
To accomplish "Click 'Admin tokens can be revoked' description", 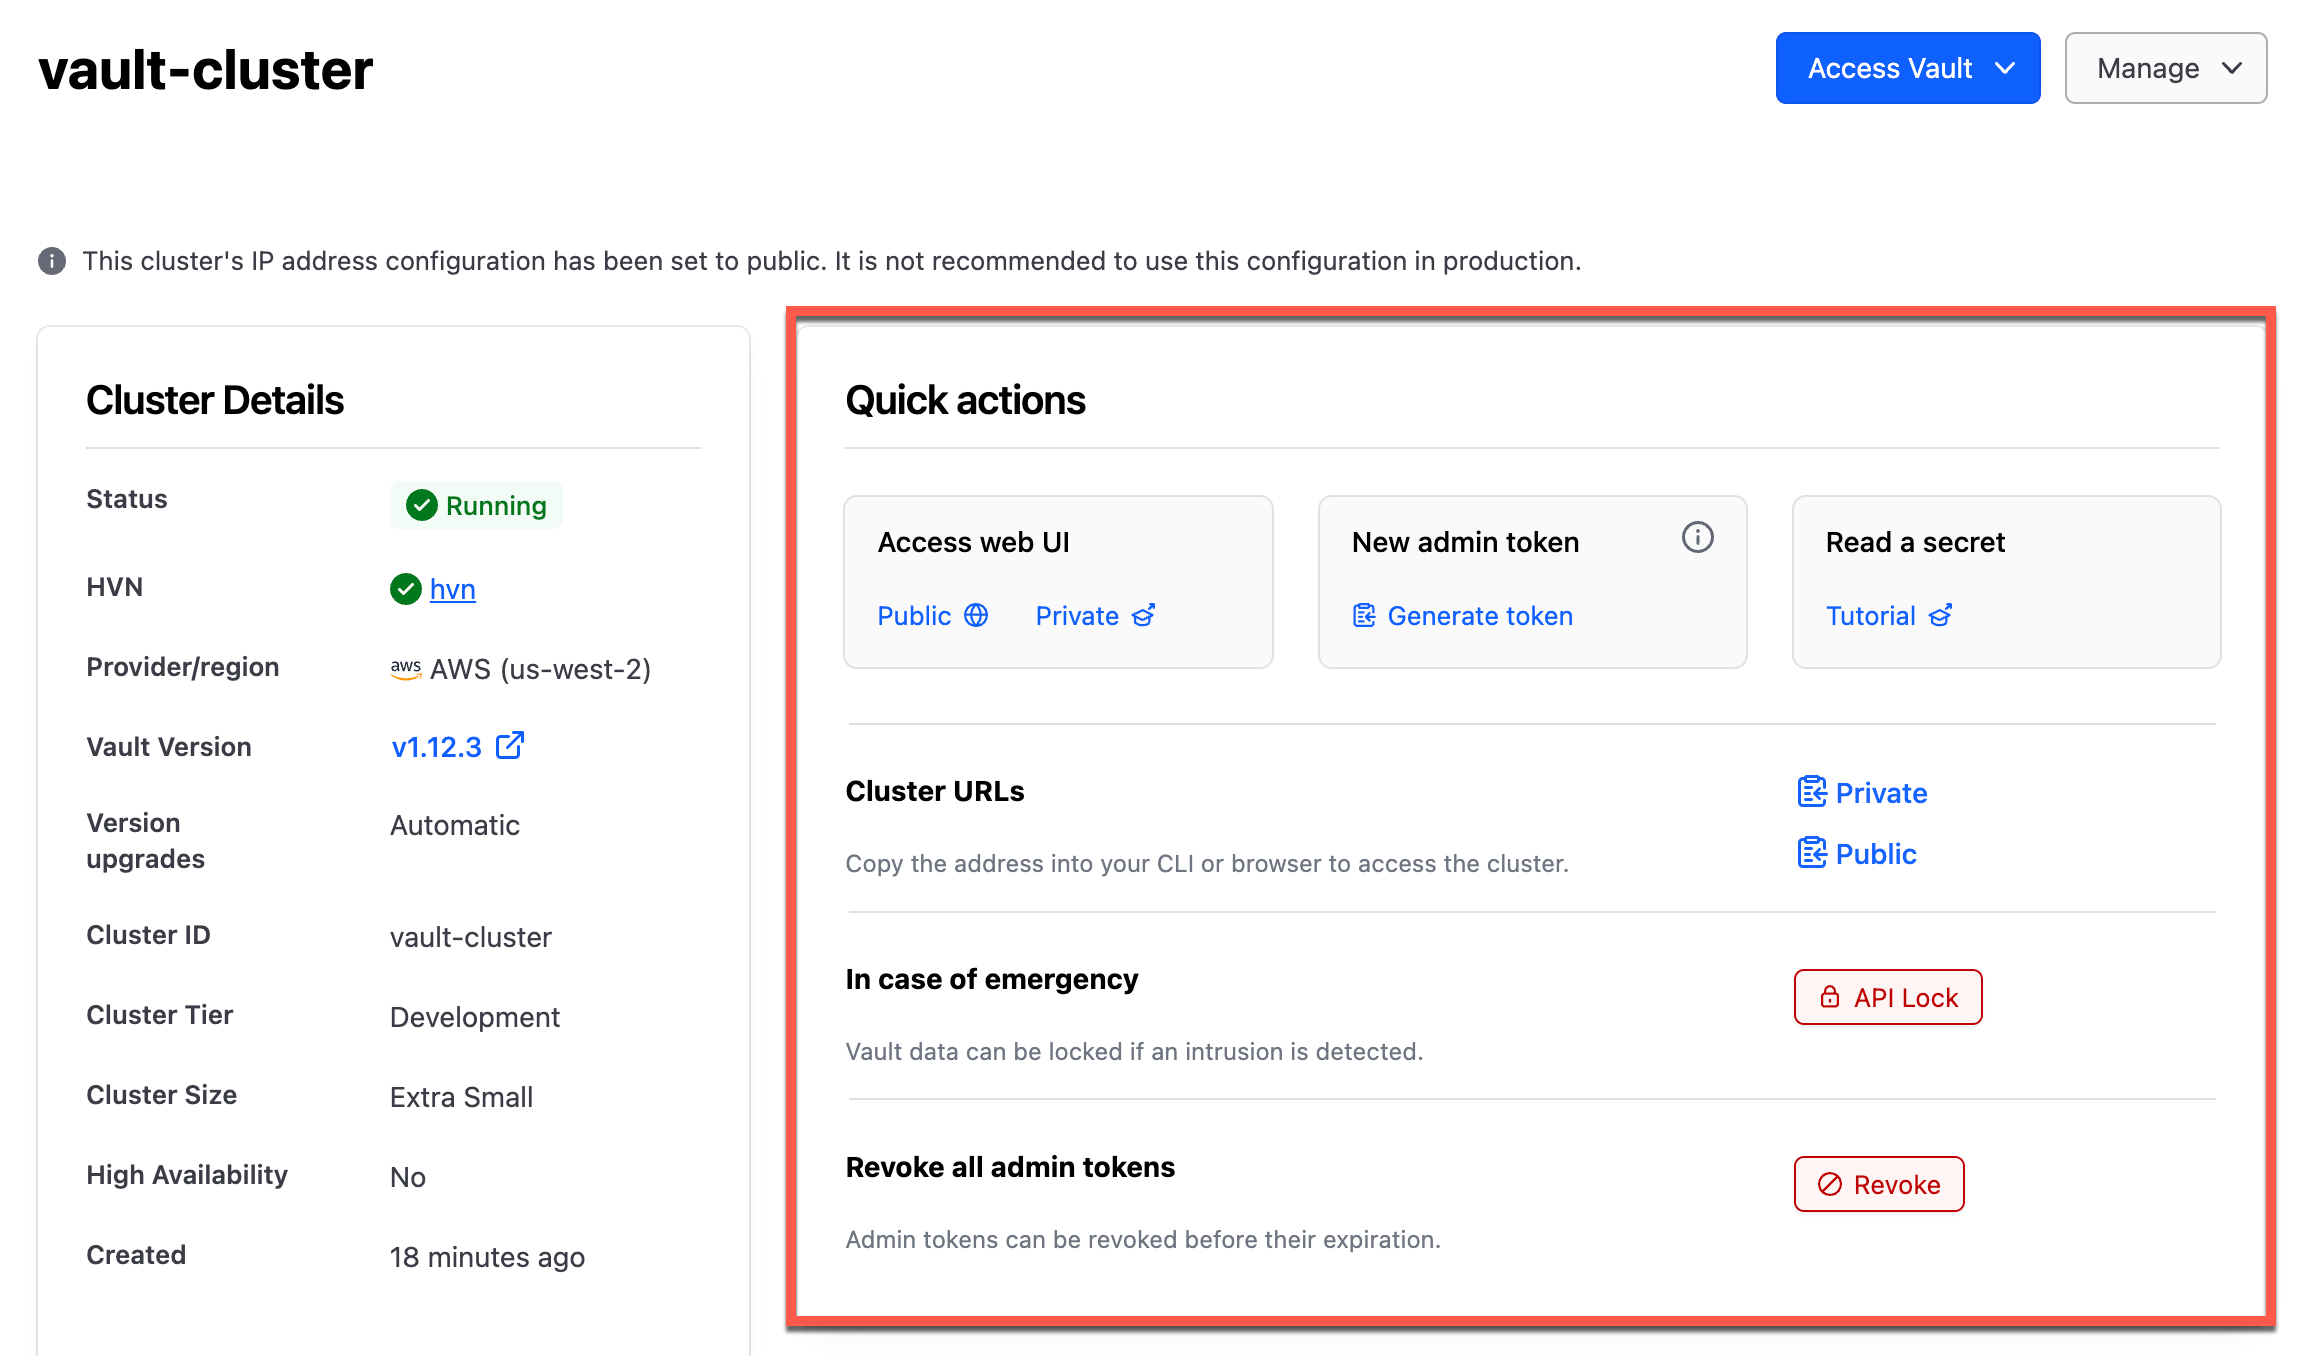I will 1143,1240.
